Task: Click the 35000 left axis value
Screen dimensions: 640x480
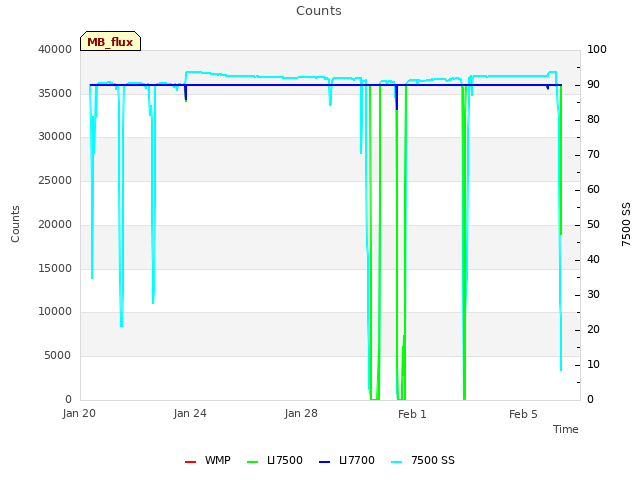Action: click(55, 93)
